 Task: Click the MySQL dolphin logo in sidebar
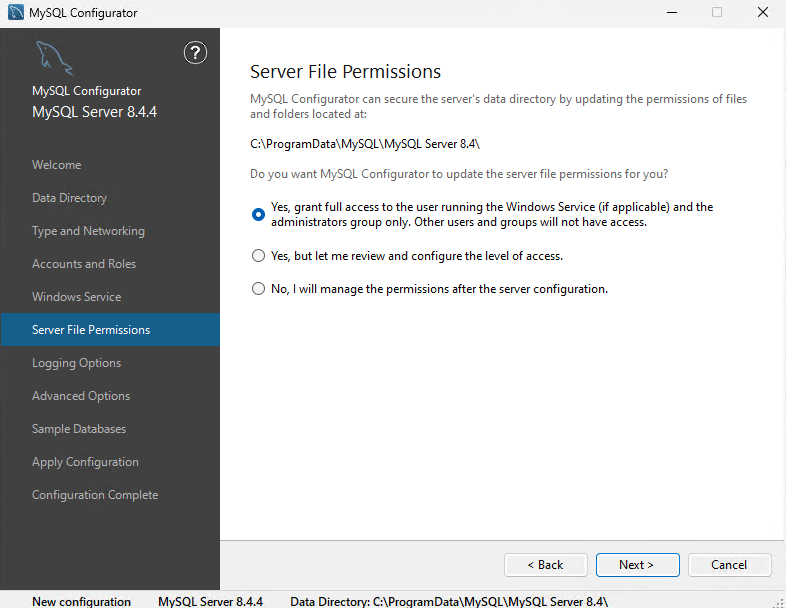click(x=54, y=58)
